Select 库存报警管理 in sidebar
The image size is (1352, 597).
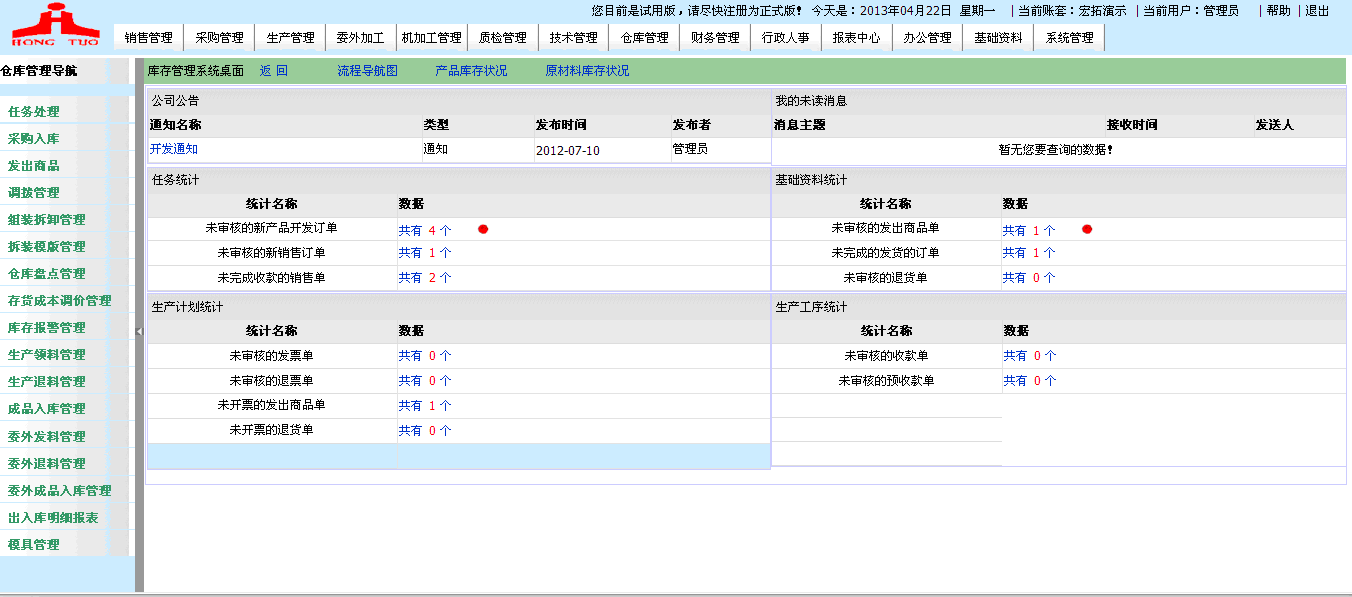[47, 327]
